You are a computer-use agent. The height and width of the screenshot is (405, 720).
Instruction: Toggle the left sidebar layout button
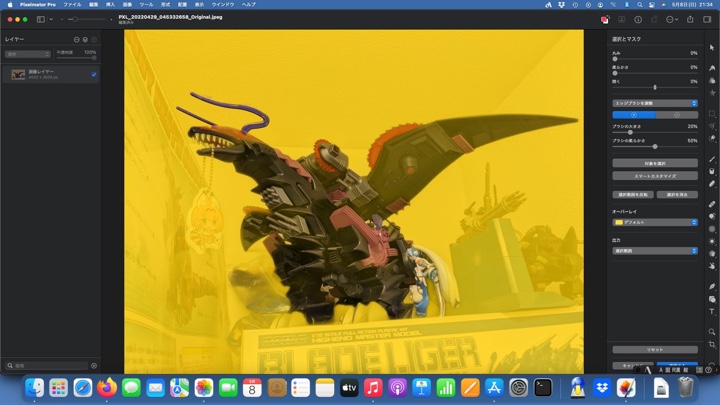click(x=41, y=19)
